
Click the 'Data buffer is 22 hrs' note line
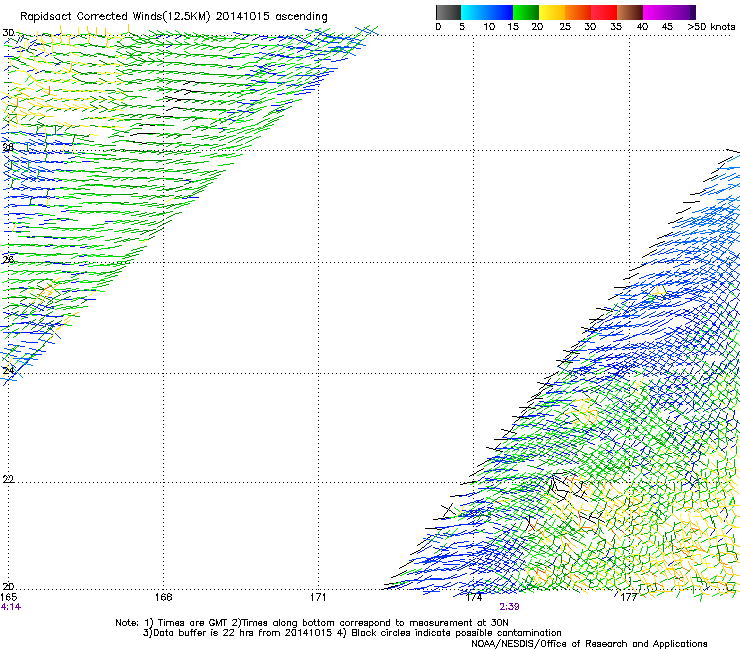(x=352, y=633)
